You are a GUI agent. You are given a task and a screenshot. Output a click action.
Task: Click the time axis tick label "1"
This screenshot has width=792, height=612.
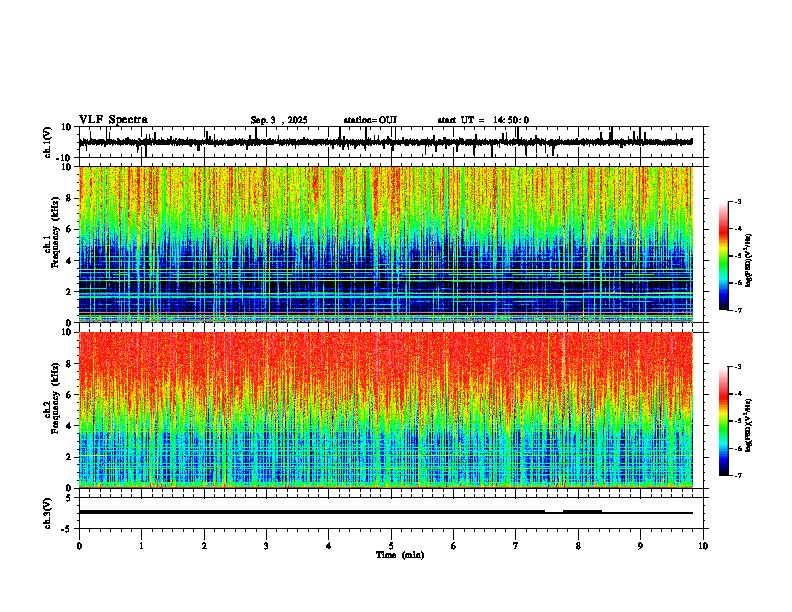(x=141, y=546)
